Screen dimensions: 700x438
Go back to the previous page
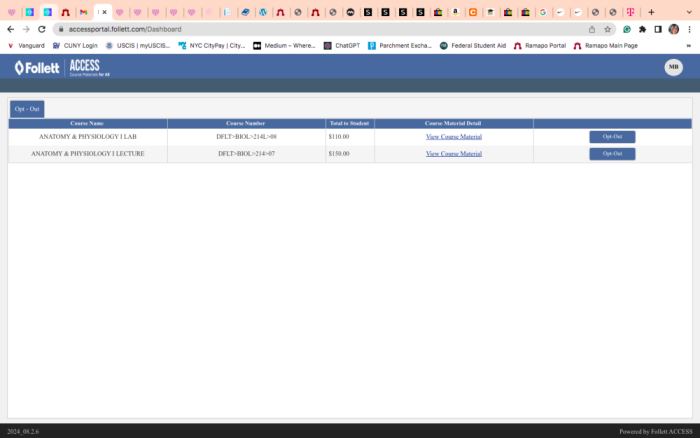pos(11,29)
